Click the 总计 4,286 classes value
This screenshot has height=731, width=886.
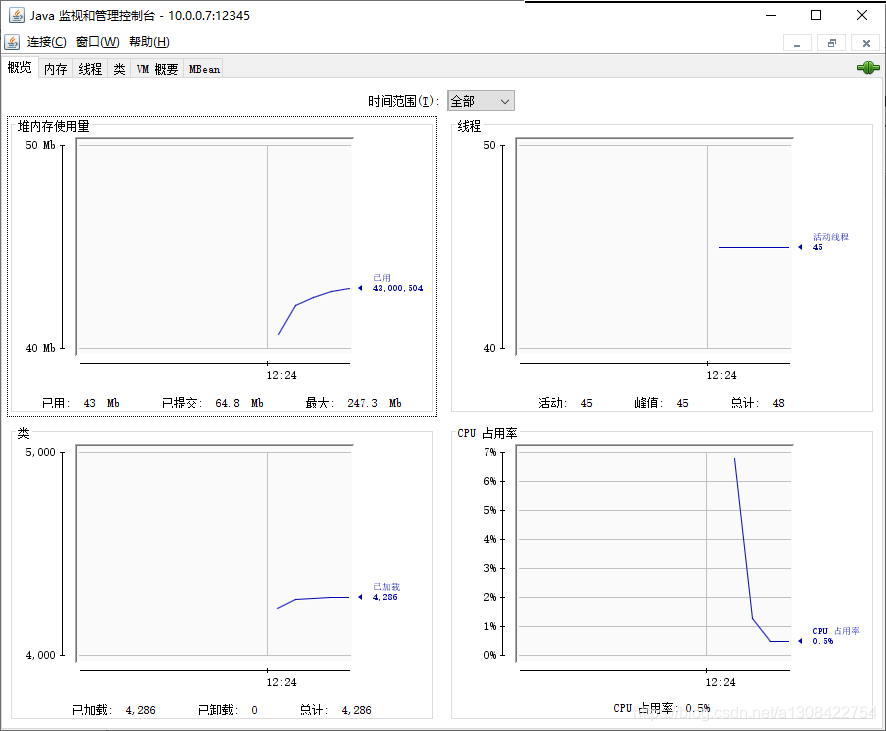click(336, 710)
